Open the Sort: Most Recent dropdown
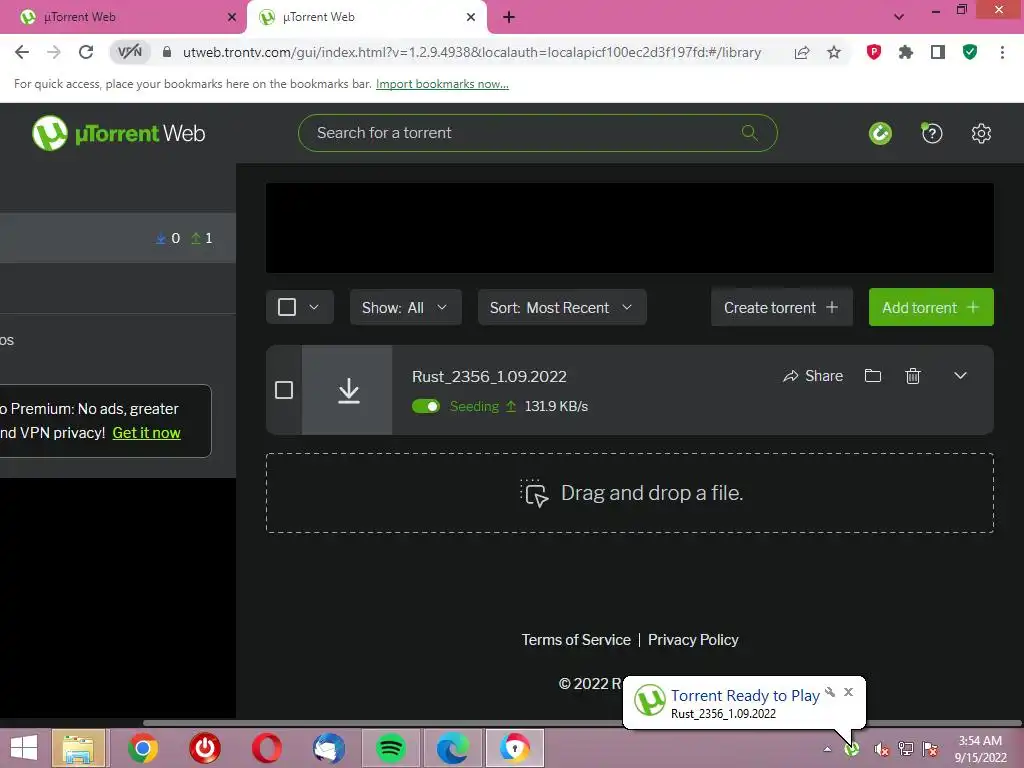 pos(562,307)
